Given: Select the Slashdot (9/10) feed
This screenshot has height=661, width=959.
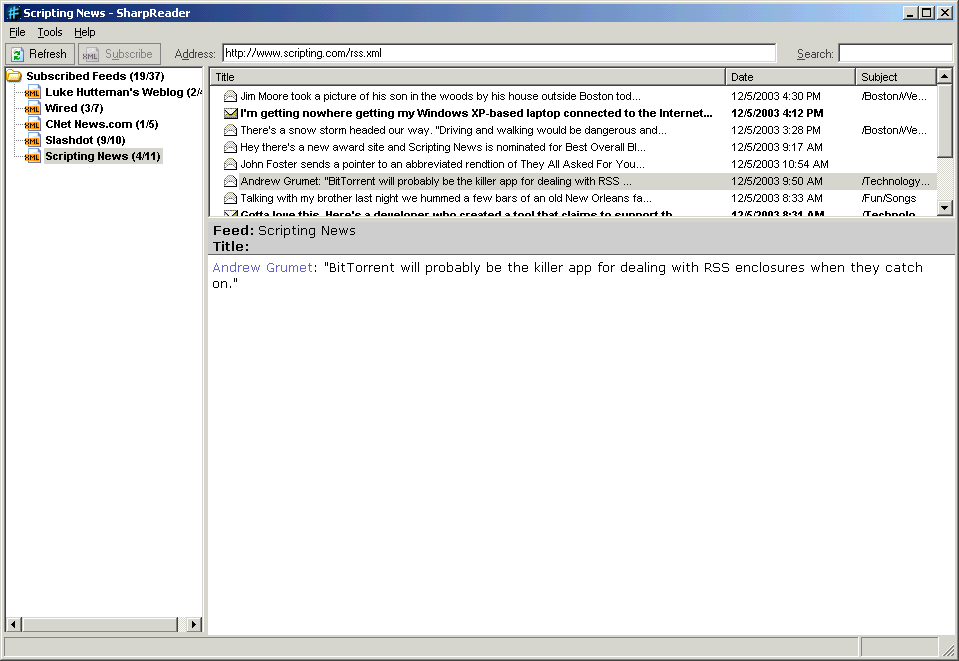Looking at the screenshot, I should point(85,140).
